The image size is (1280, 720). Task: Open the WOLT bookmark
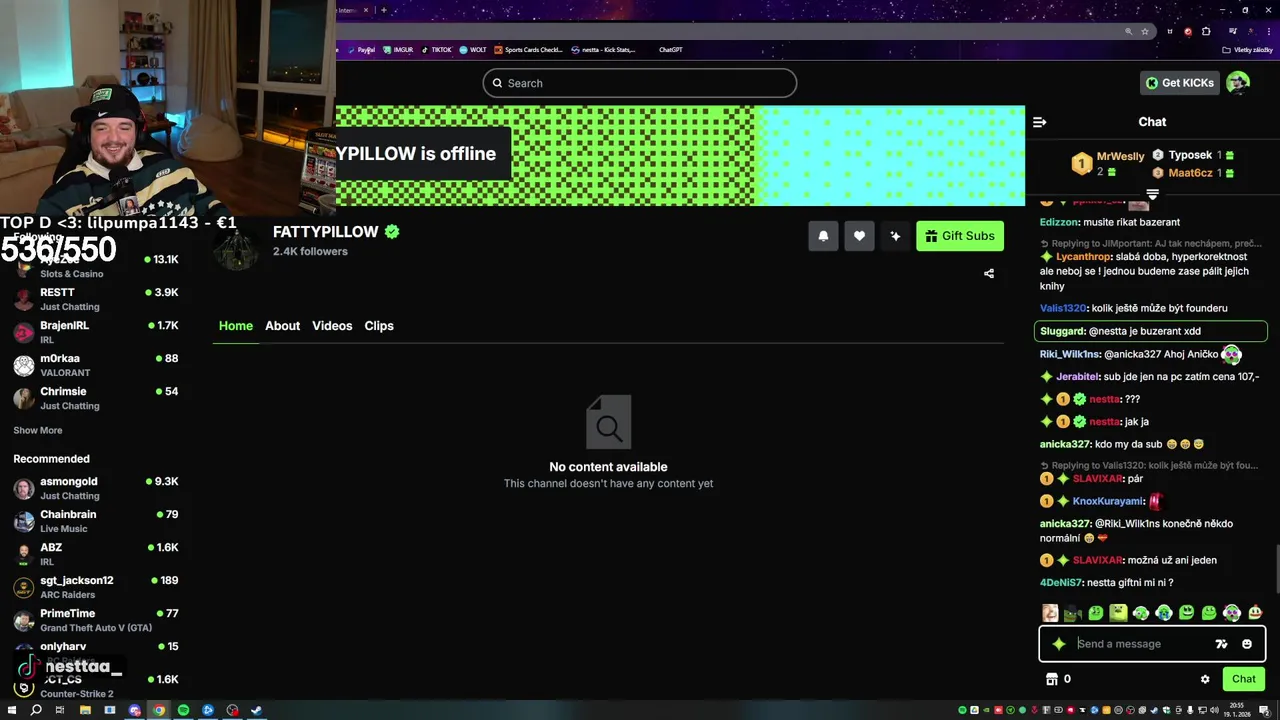tap(473, 49)
